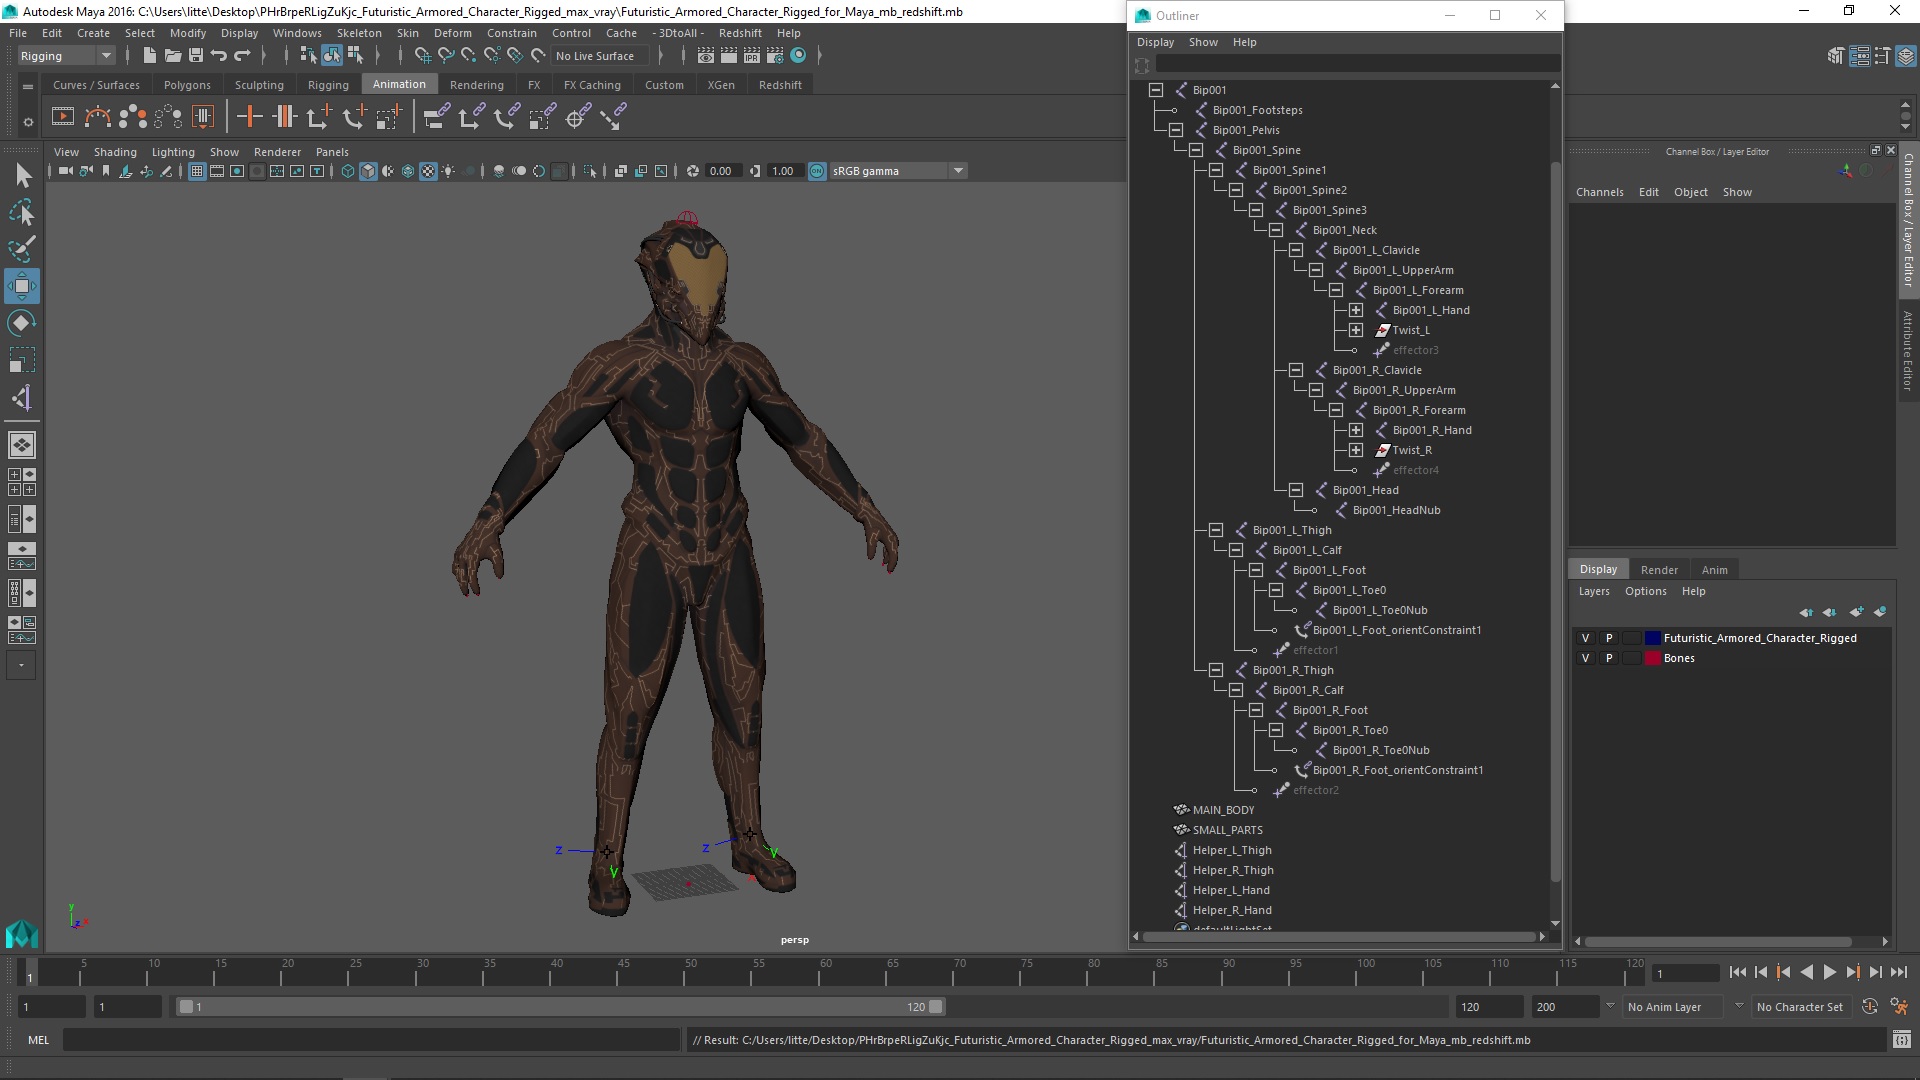Open Animation preferences icon
The width and height of the screenshot is (1920, 1080).
[x=1899, y=1007]
